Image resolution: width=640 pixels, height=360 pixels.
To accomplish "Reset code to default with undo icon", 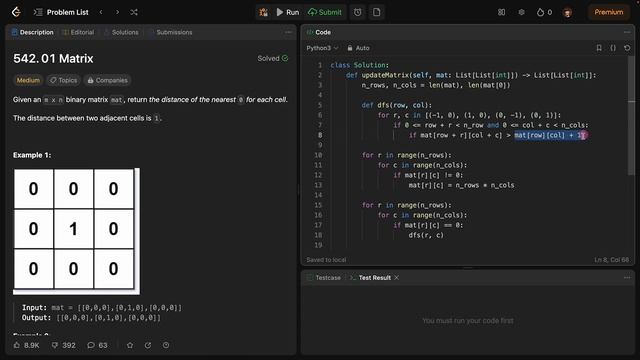I will (x=627, y=48).
